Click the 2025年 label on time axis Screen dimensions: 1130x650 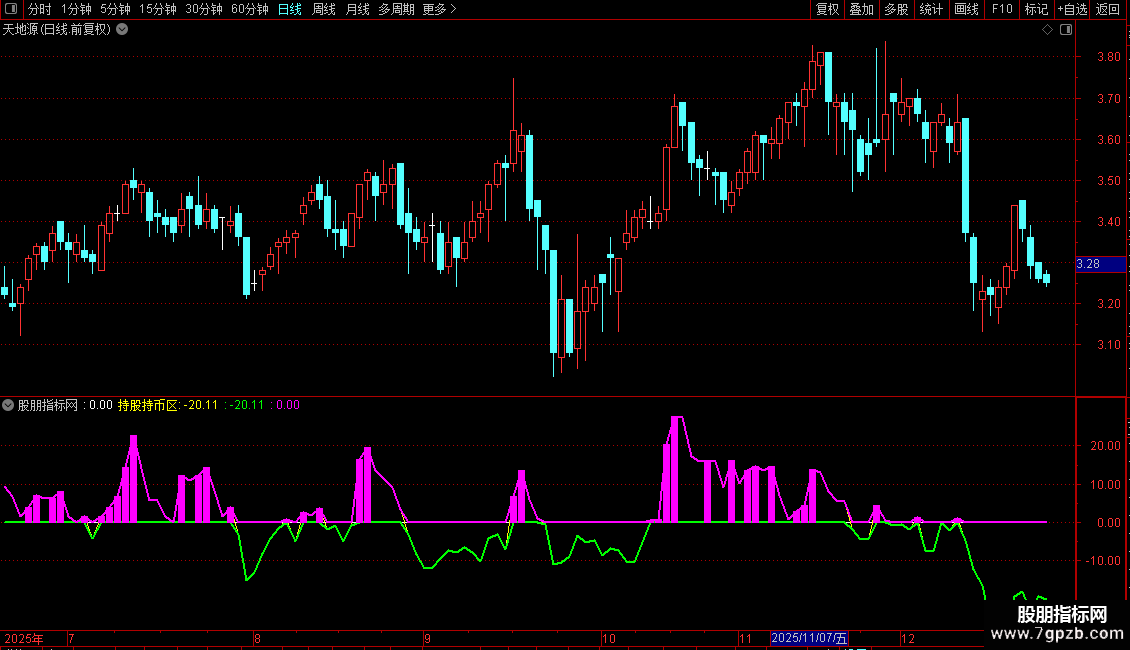pos(24,638)
